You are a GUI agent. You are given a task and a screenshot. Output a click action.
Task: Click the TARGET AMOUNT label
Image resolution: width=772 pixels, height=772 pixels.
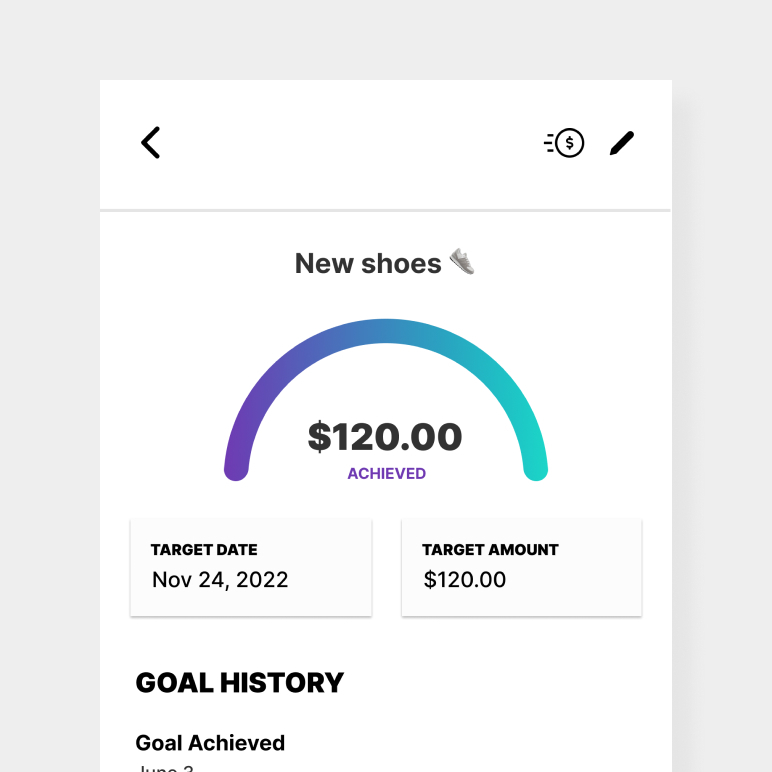pos(490,550)
